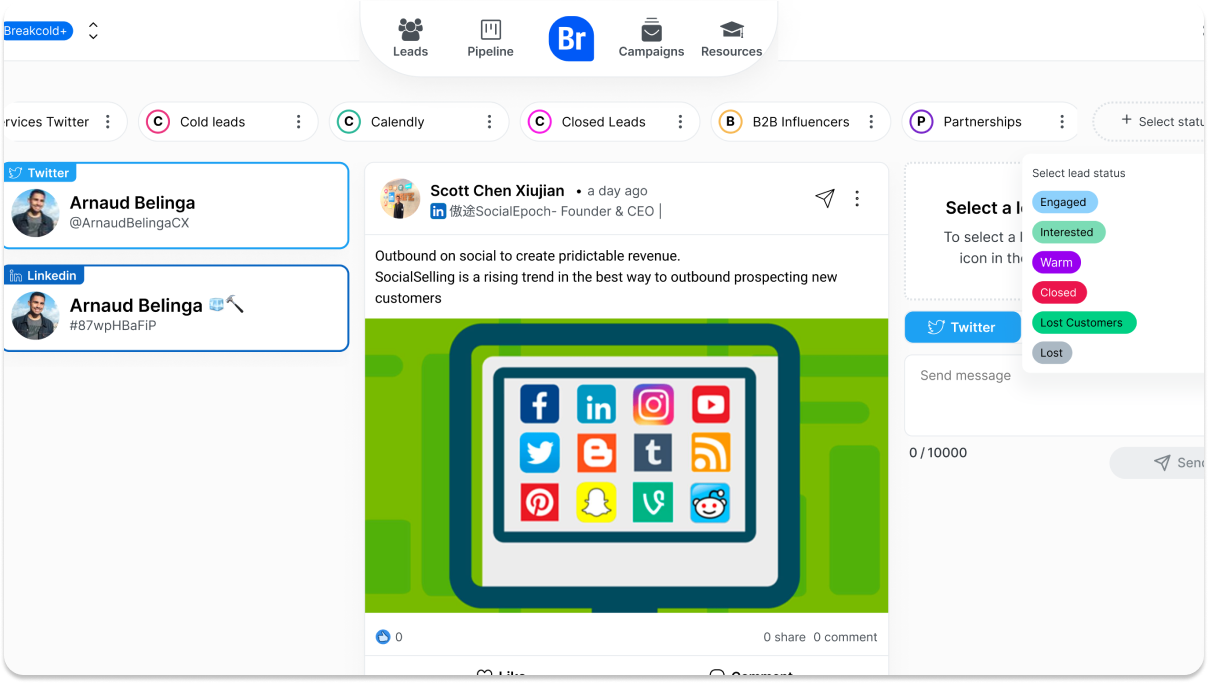Click the LinkedIn badge on Arnaud Belinga's card
This screenshot has height=683, width=1208.
pos(44,275)
